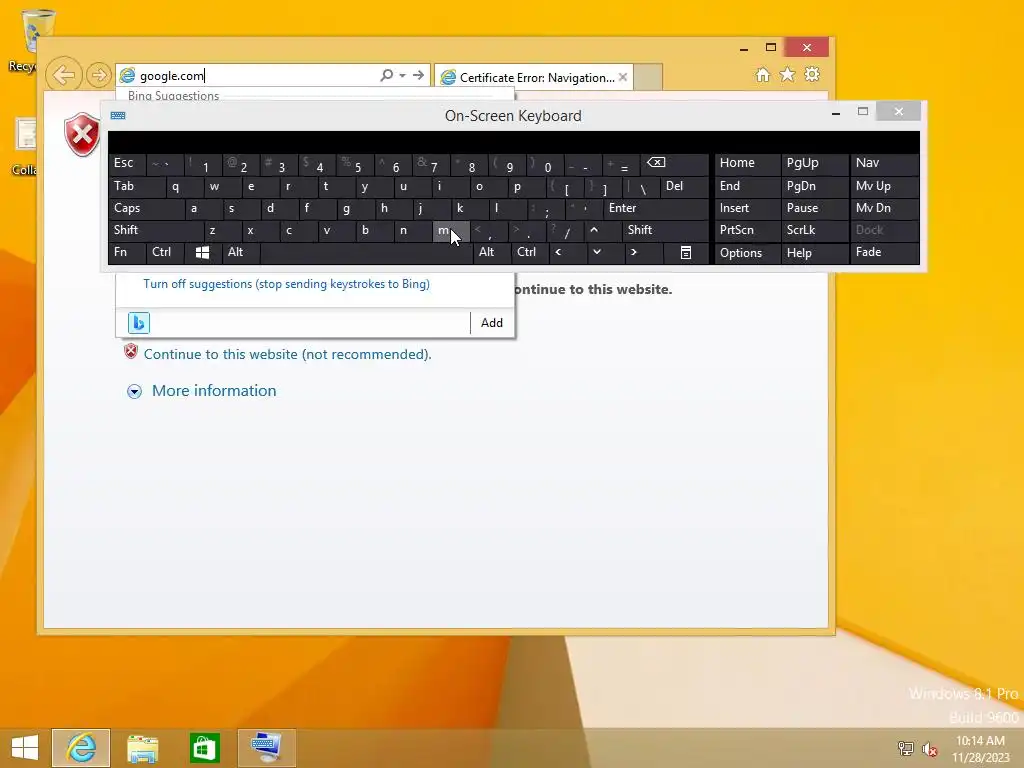Click the Internet Explorer forward arrow button

click(x=98, y=75)
